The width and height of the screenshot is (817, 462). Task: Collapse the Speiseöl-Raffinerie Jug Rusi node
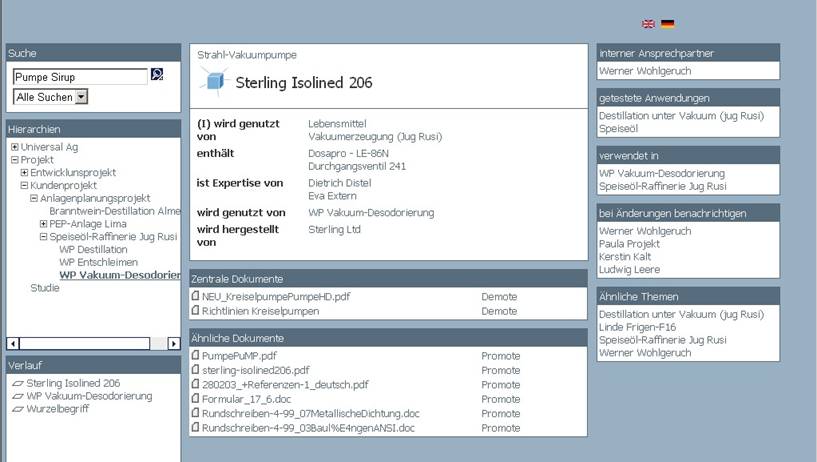[43, 237]
